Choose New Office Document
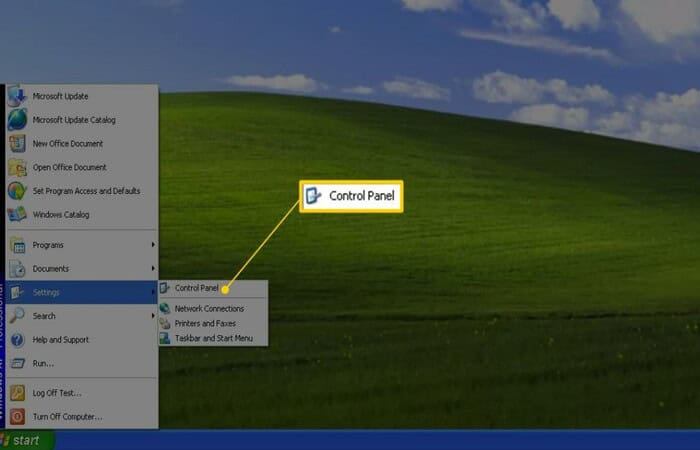Viewport: 700px width, 450px height. [82, 143]
